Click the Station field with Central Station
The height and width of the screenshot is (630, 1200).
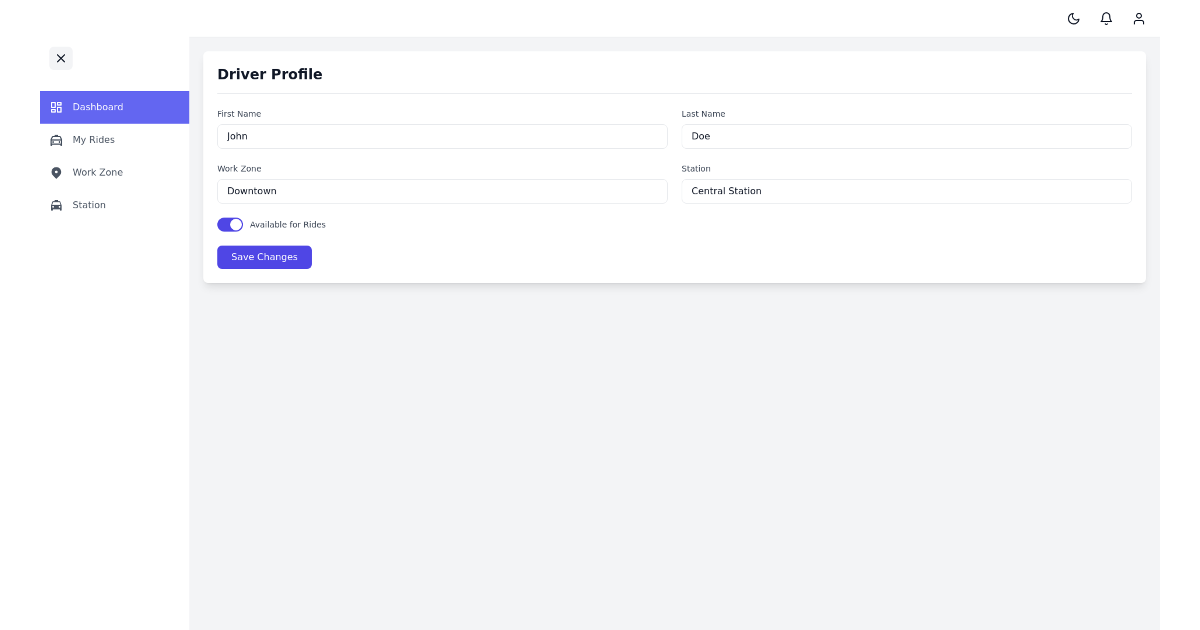[x=906, y=191]
